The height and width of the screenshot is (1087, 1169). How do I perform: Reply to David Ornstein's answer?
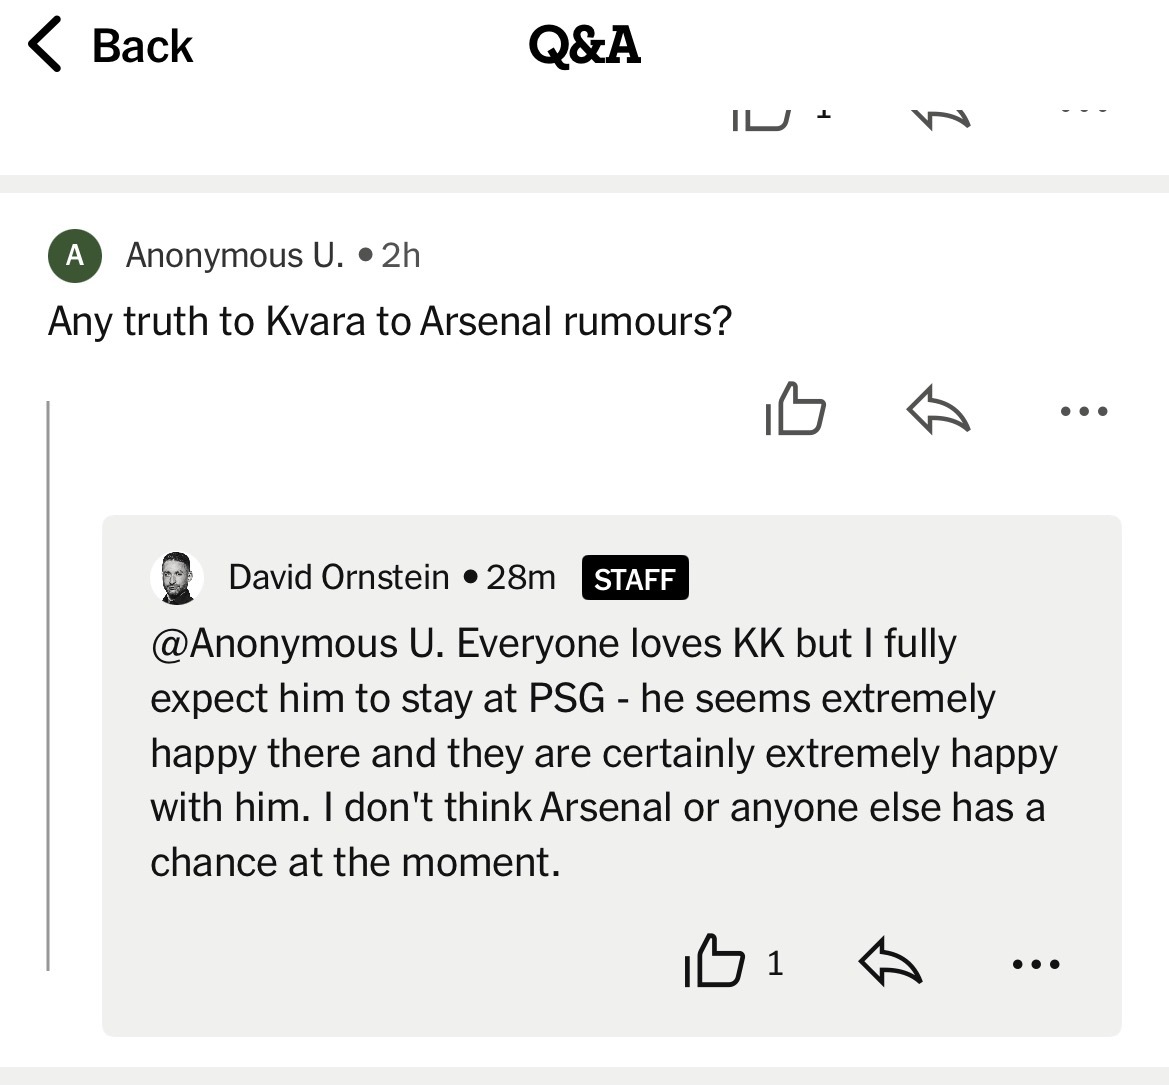click(889, 964)
